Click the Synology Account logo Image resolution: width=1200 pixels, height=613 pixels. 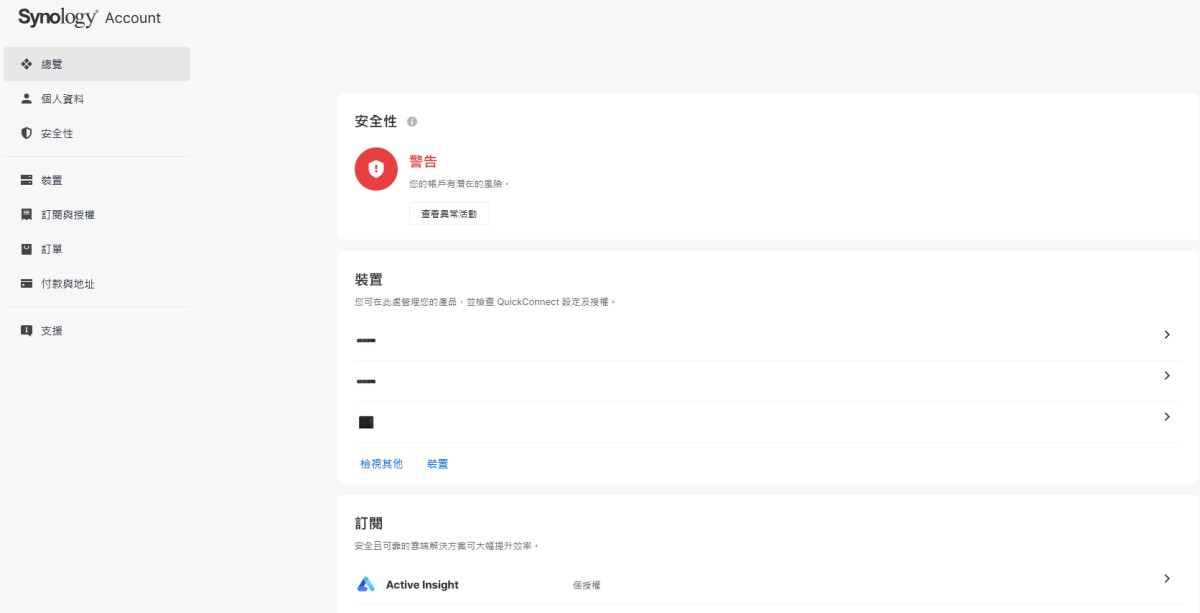point(89,18)
